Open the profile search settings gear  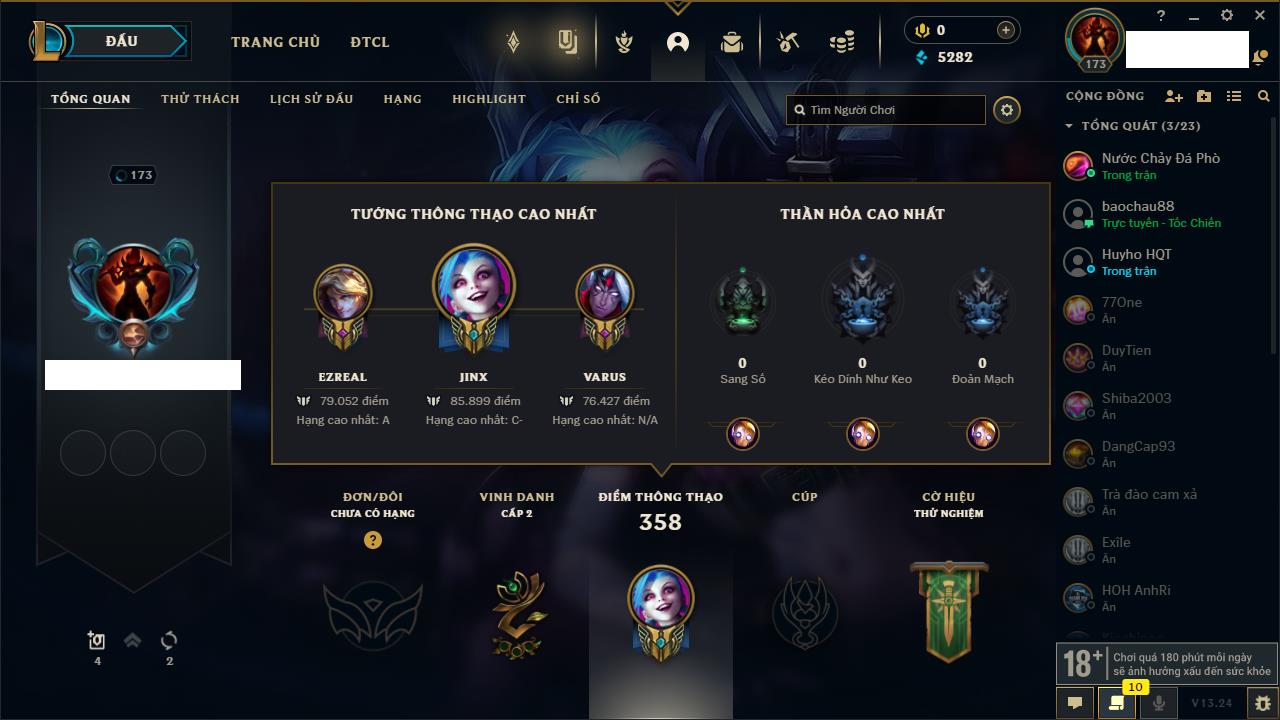coord(1007,110)
